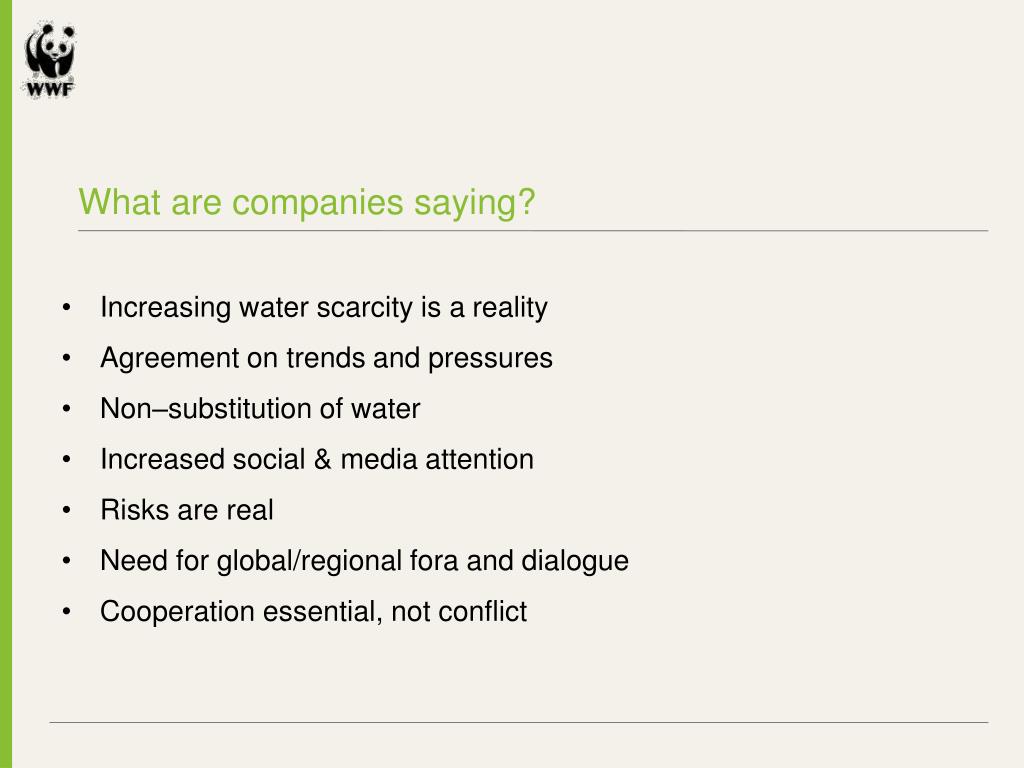
Task: Select 'Agreement on trends and pressures' text
Action: pyautogui.click(x=326, y=358)
